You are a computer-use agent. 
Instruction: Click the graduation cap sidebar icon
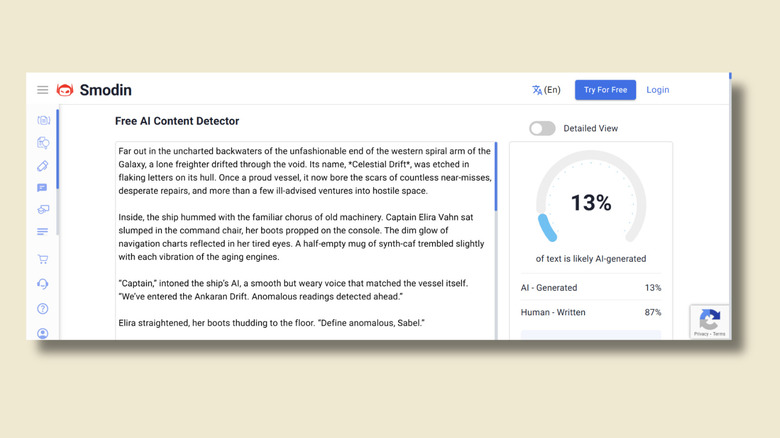pos(42,209)
